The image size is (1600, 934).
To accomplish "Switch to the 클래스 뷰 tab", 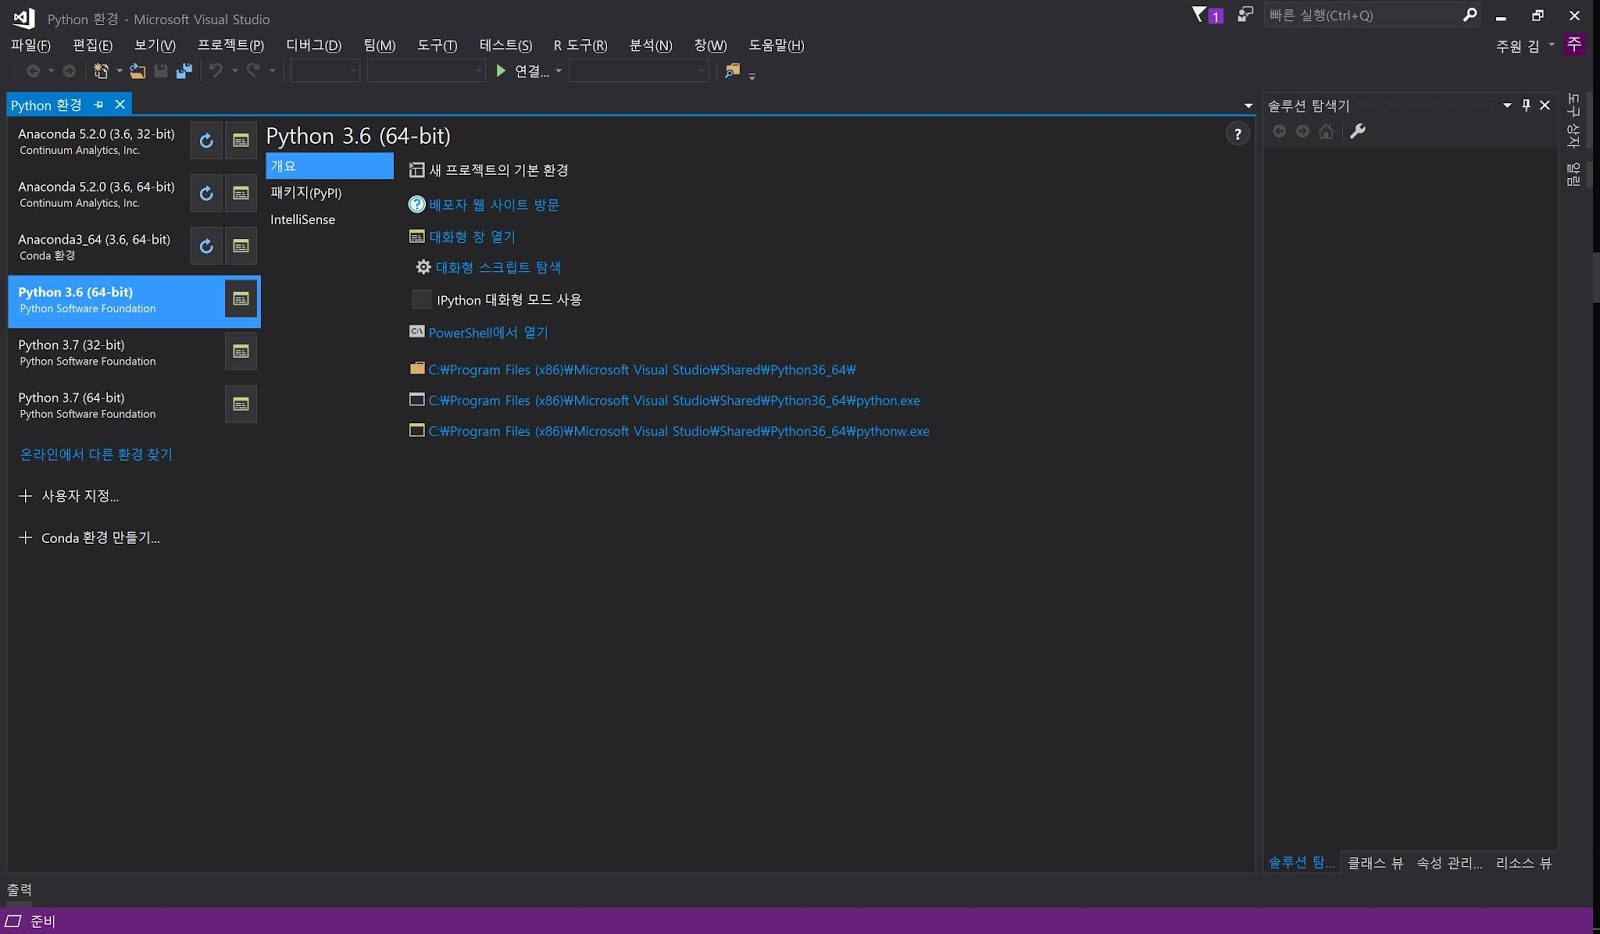I will point(1375,863).
